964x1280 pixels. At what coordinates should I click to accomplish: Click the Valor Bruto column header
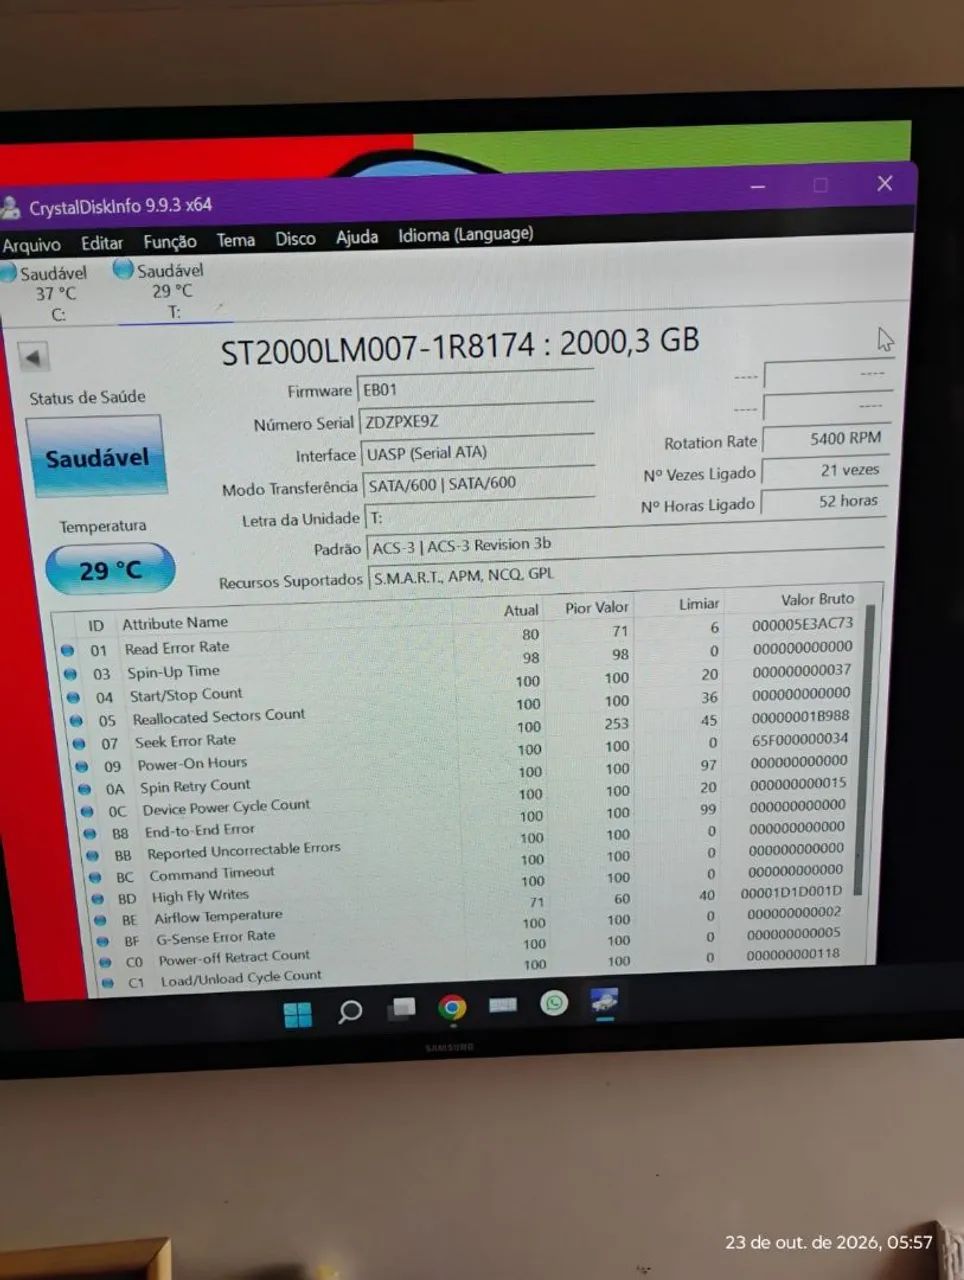pyautogui.click(x=817, y=599)
